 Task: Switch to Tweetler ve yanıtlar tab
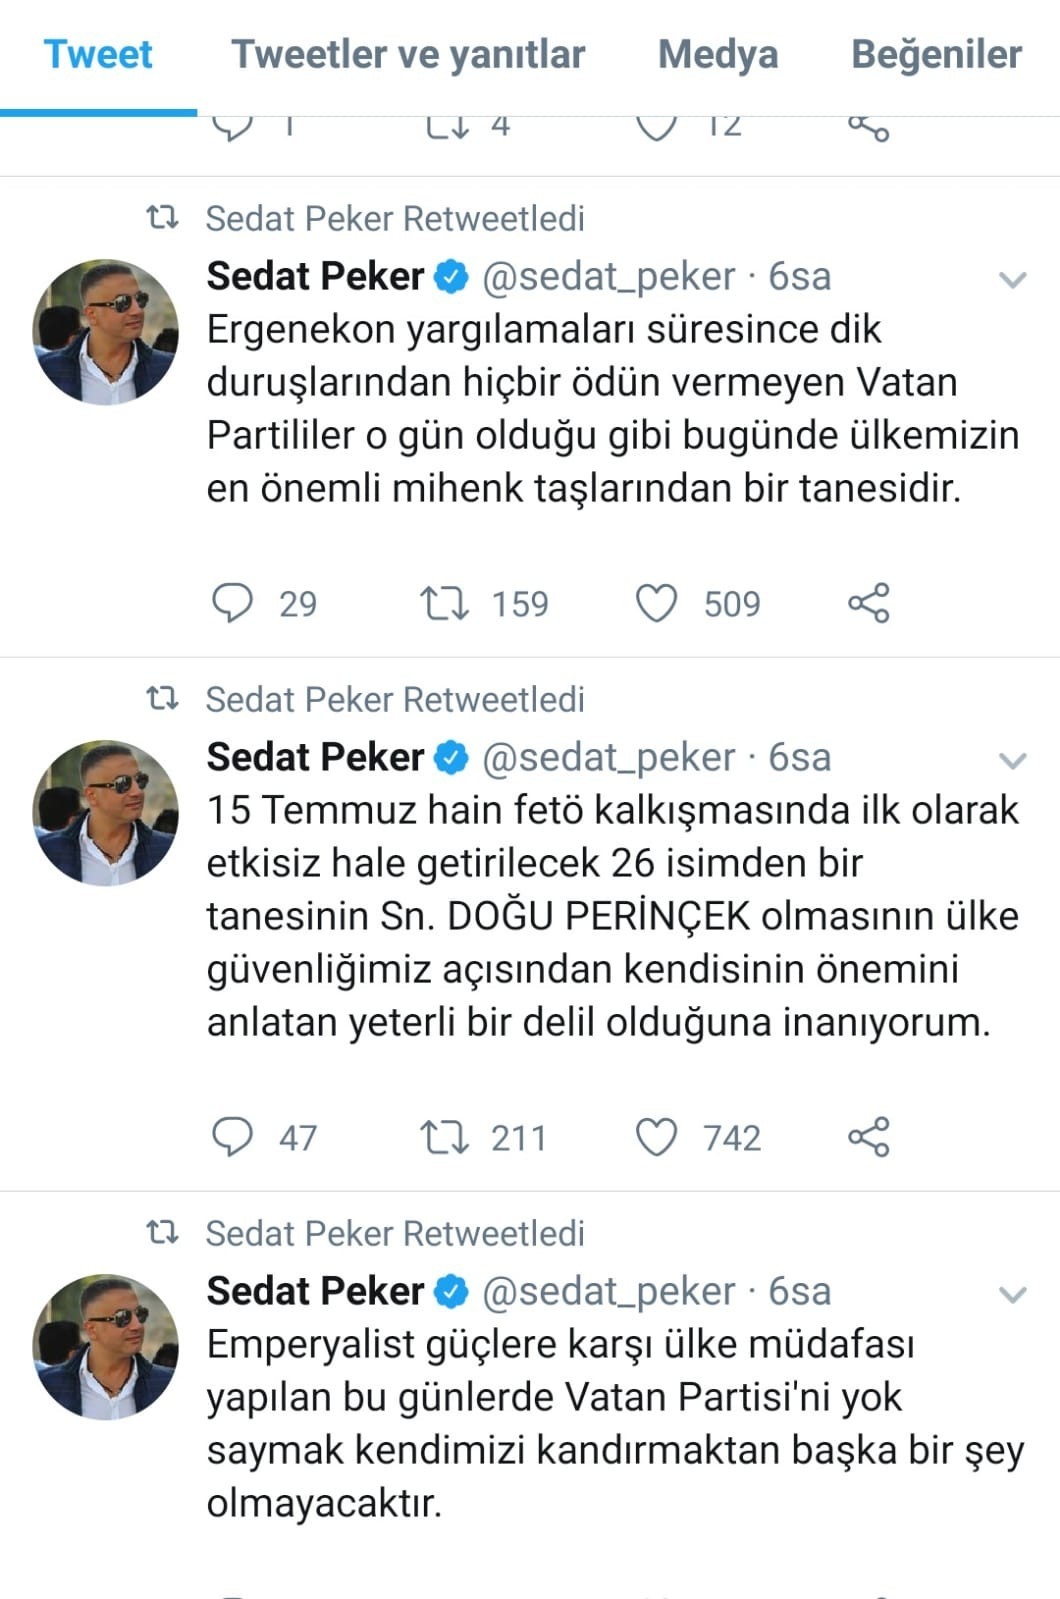(x=408, y=54)
